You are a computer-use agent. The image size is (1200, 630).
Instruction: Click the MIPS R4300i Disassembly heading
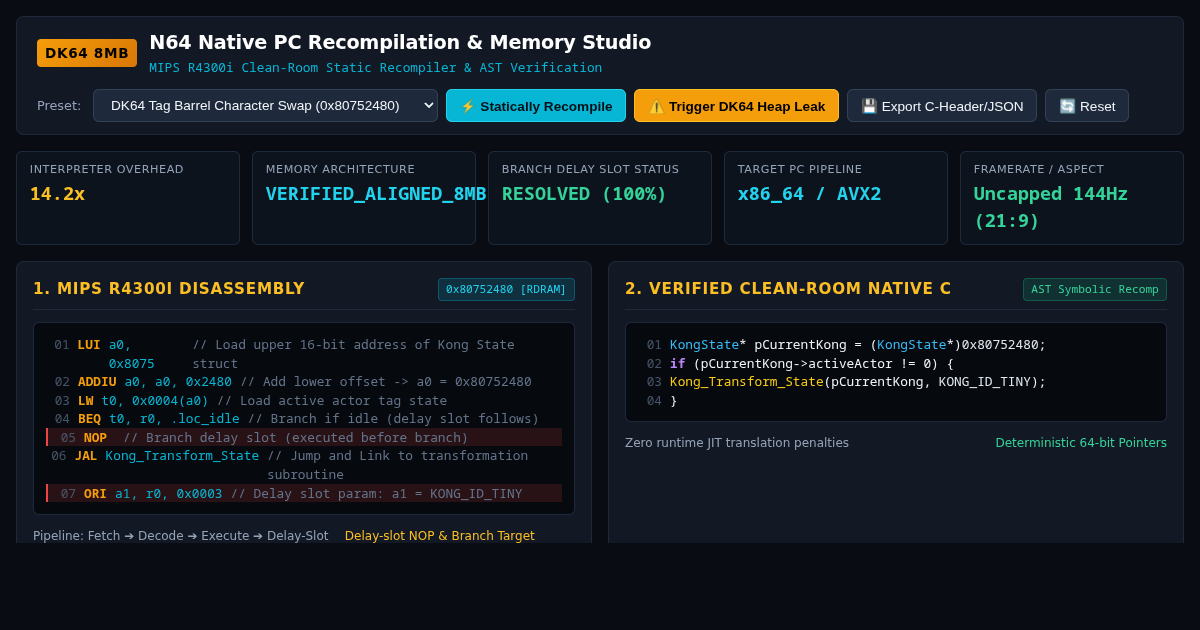point(169,289)
